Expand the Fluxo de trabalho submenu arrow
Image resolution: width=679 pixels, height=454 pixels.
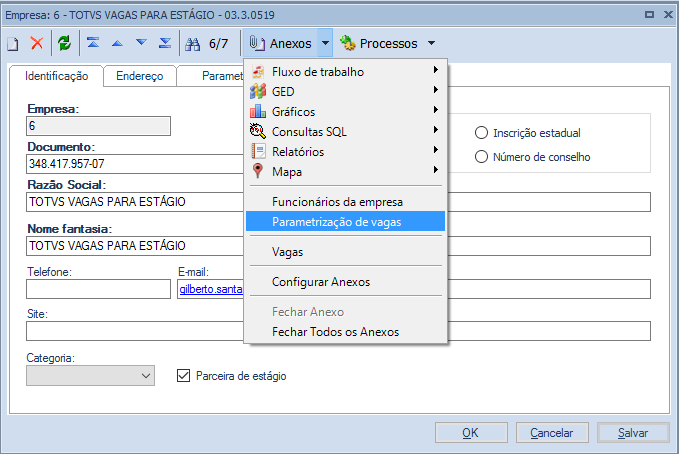436,70
